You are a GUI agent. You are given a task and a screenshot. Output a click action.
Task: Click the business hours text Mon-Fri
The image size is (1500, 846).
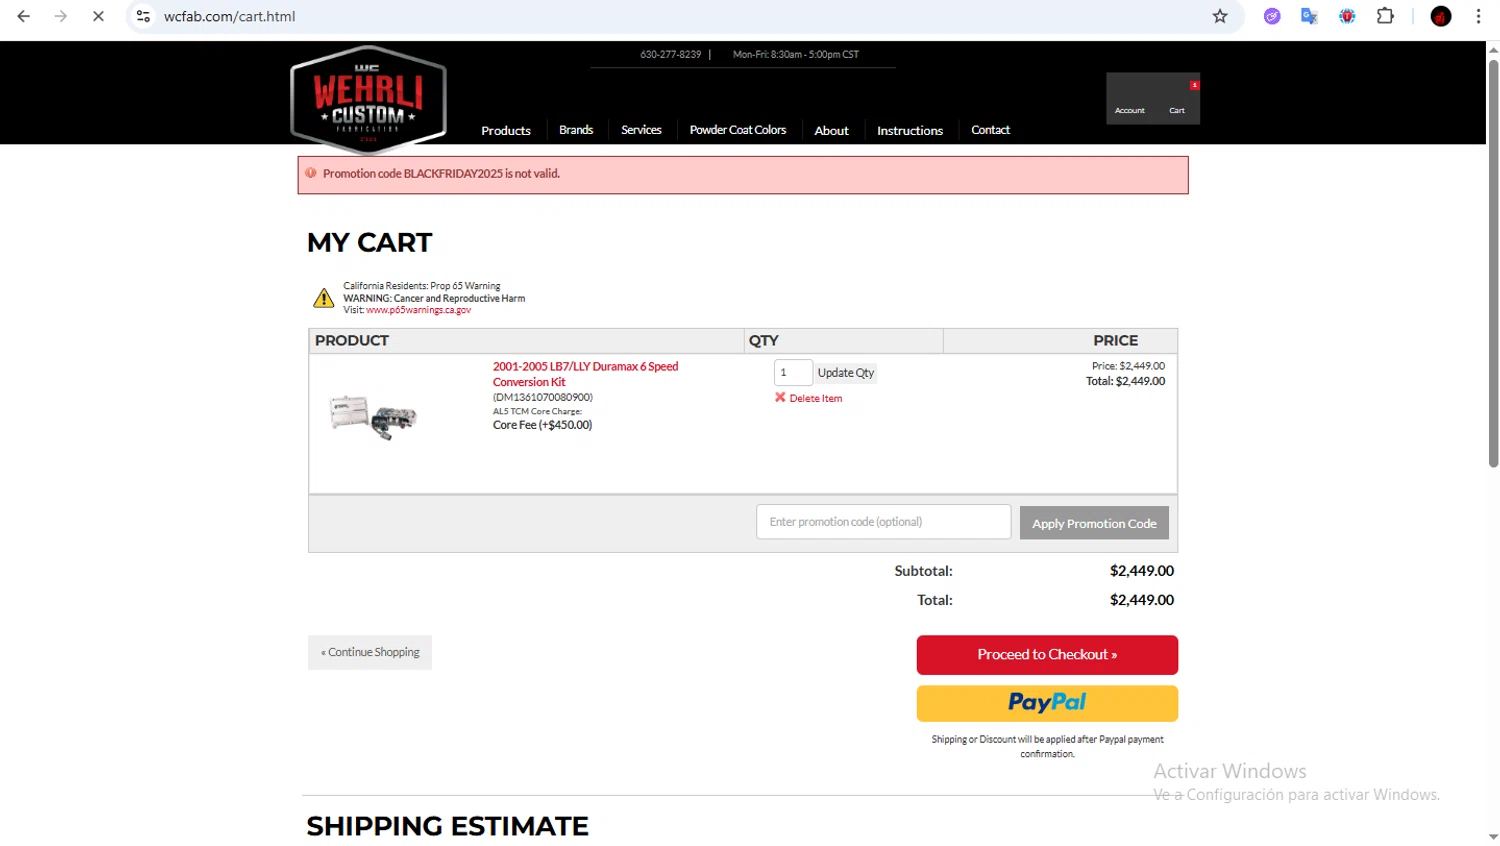pos(796,54)
